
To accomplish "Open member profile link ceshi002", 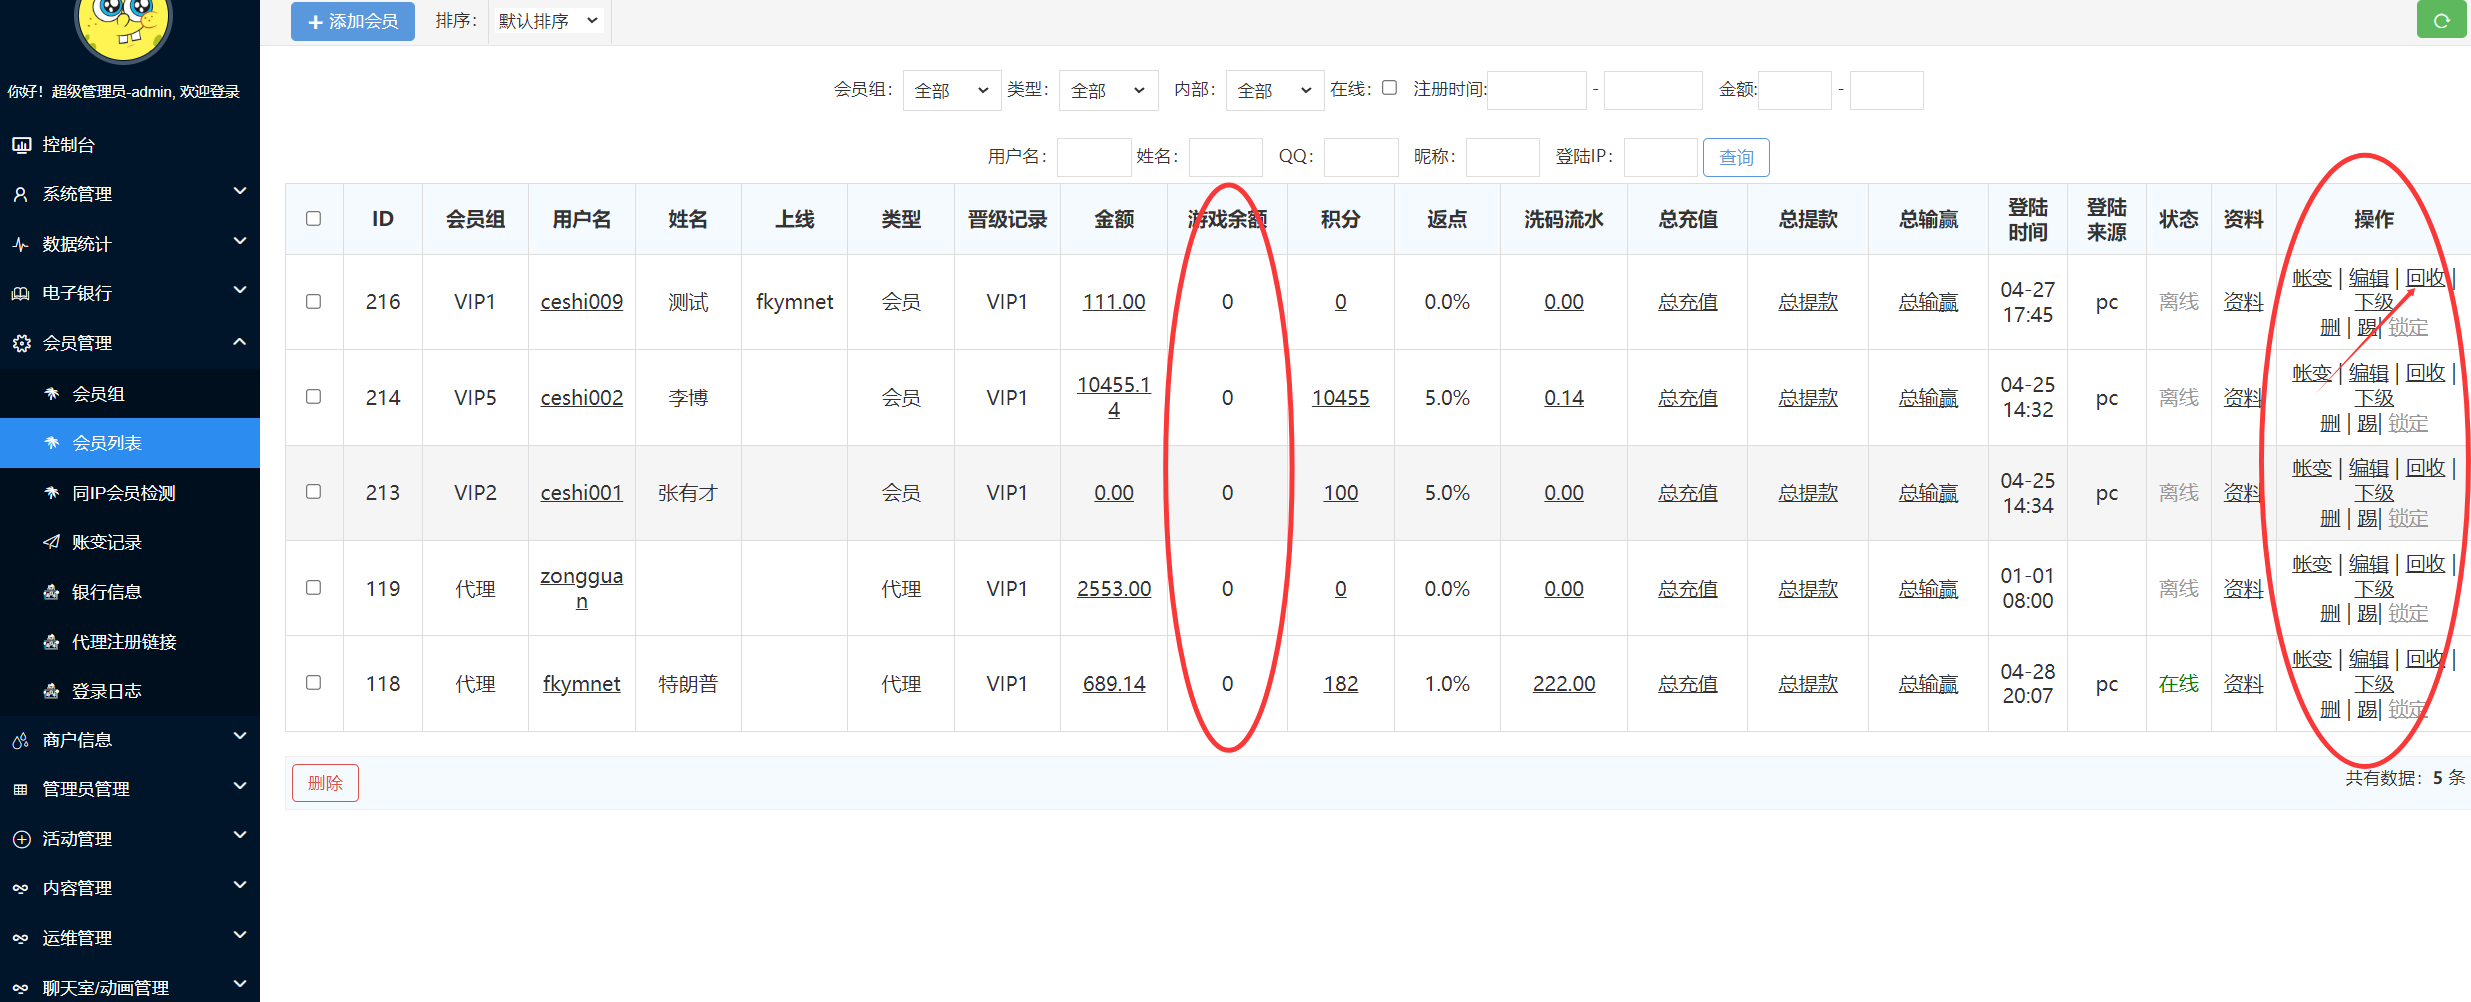I will [581, 397].
